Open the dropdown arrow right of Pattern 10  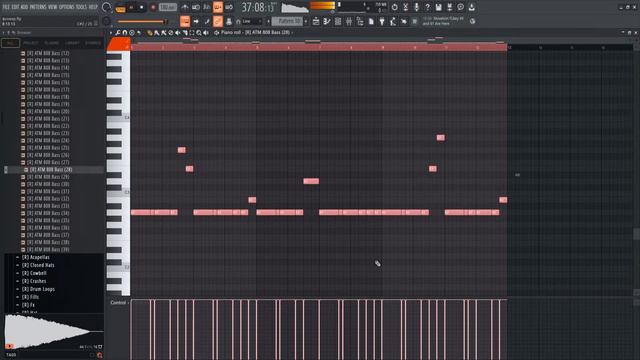tap(306, 21)
